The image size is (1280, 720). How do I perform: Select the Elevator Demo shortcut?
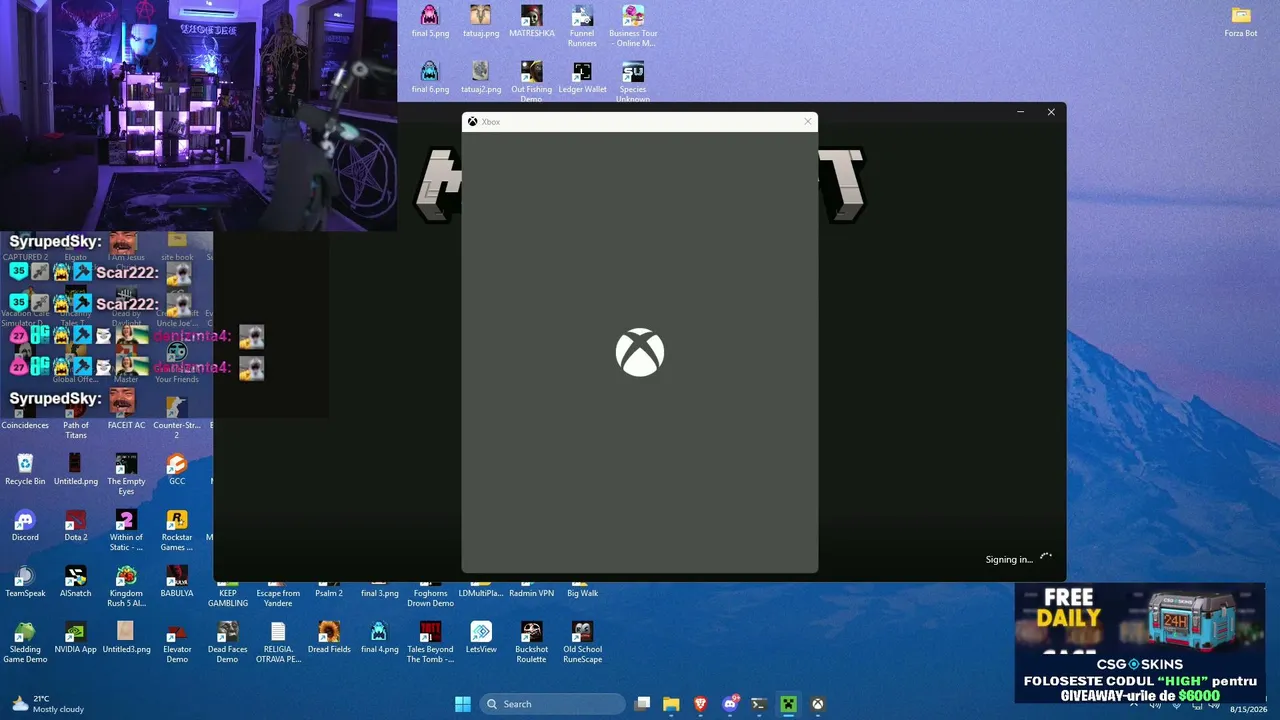tap(177, 642)
